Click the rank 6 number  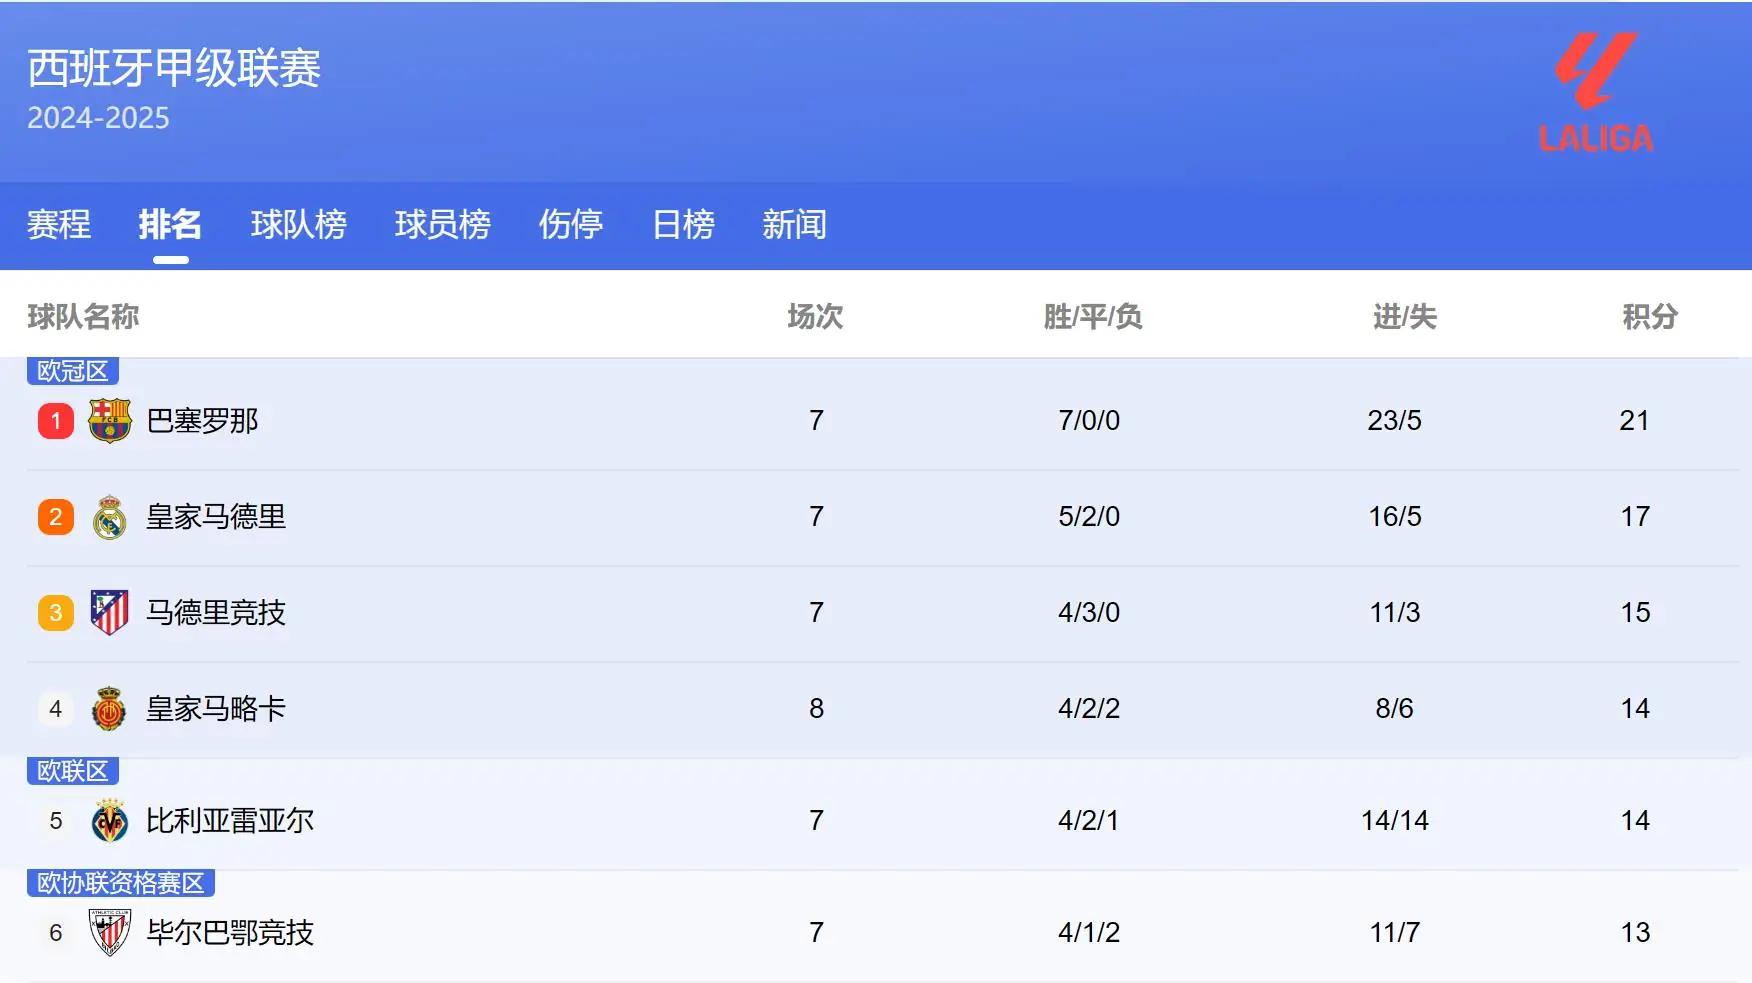[x=56, y=933]
